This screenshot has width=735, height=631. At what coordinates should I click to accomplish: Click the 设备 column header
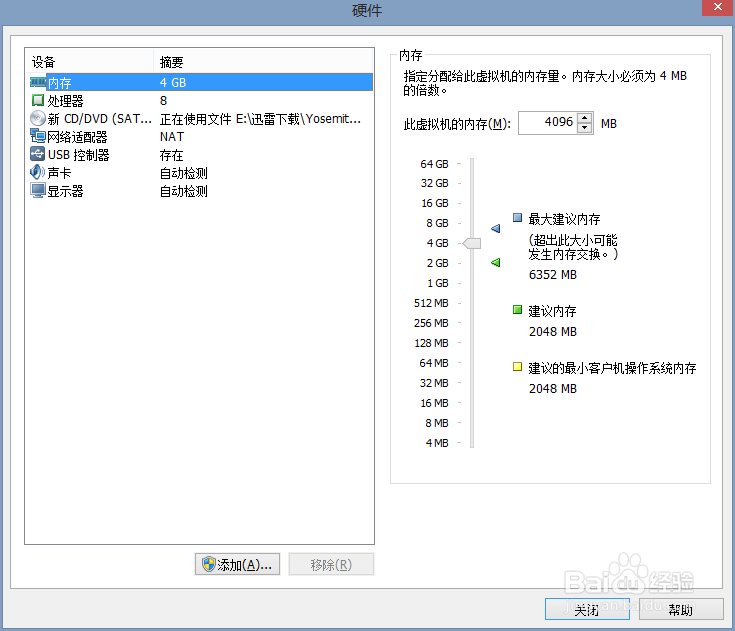(x=89, y=61)
